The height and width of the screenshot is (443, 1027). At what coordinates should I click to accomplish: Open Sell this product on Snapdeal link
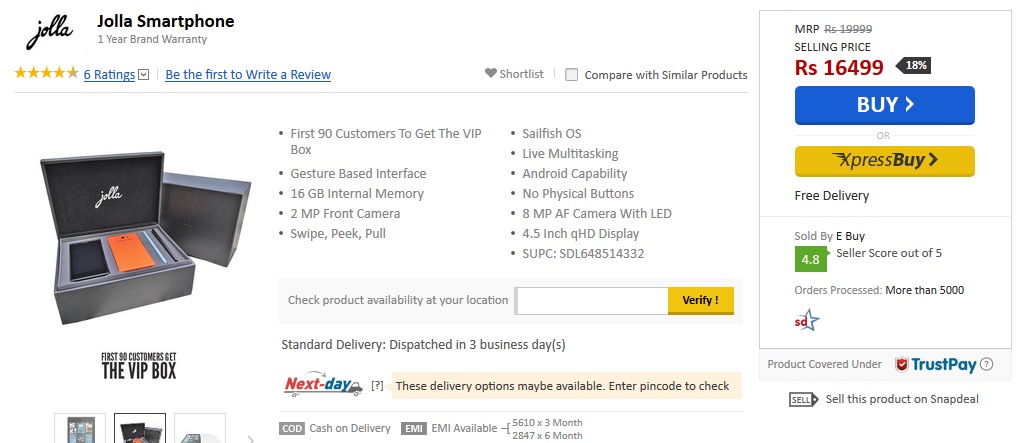coord(902,399)
